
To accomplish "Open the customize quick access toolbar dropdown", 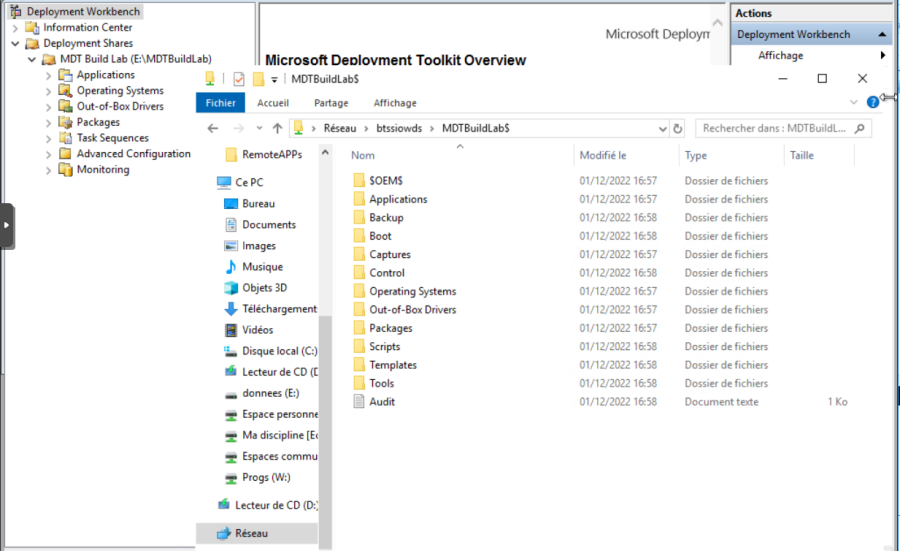I will point(274,80).
